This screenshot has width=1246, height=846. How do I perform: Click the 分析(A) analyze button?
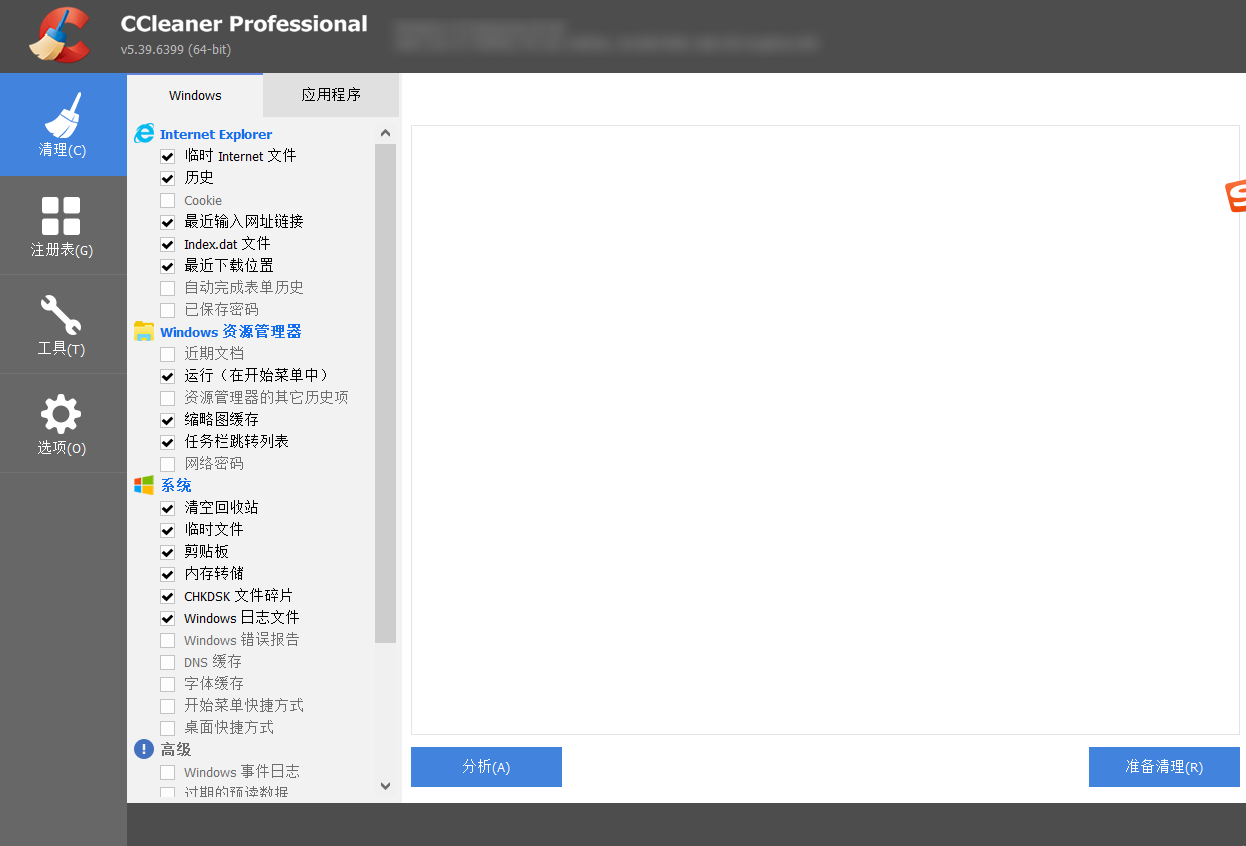click(486, 767)
